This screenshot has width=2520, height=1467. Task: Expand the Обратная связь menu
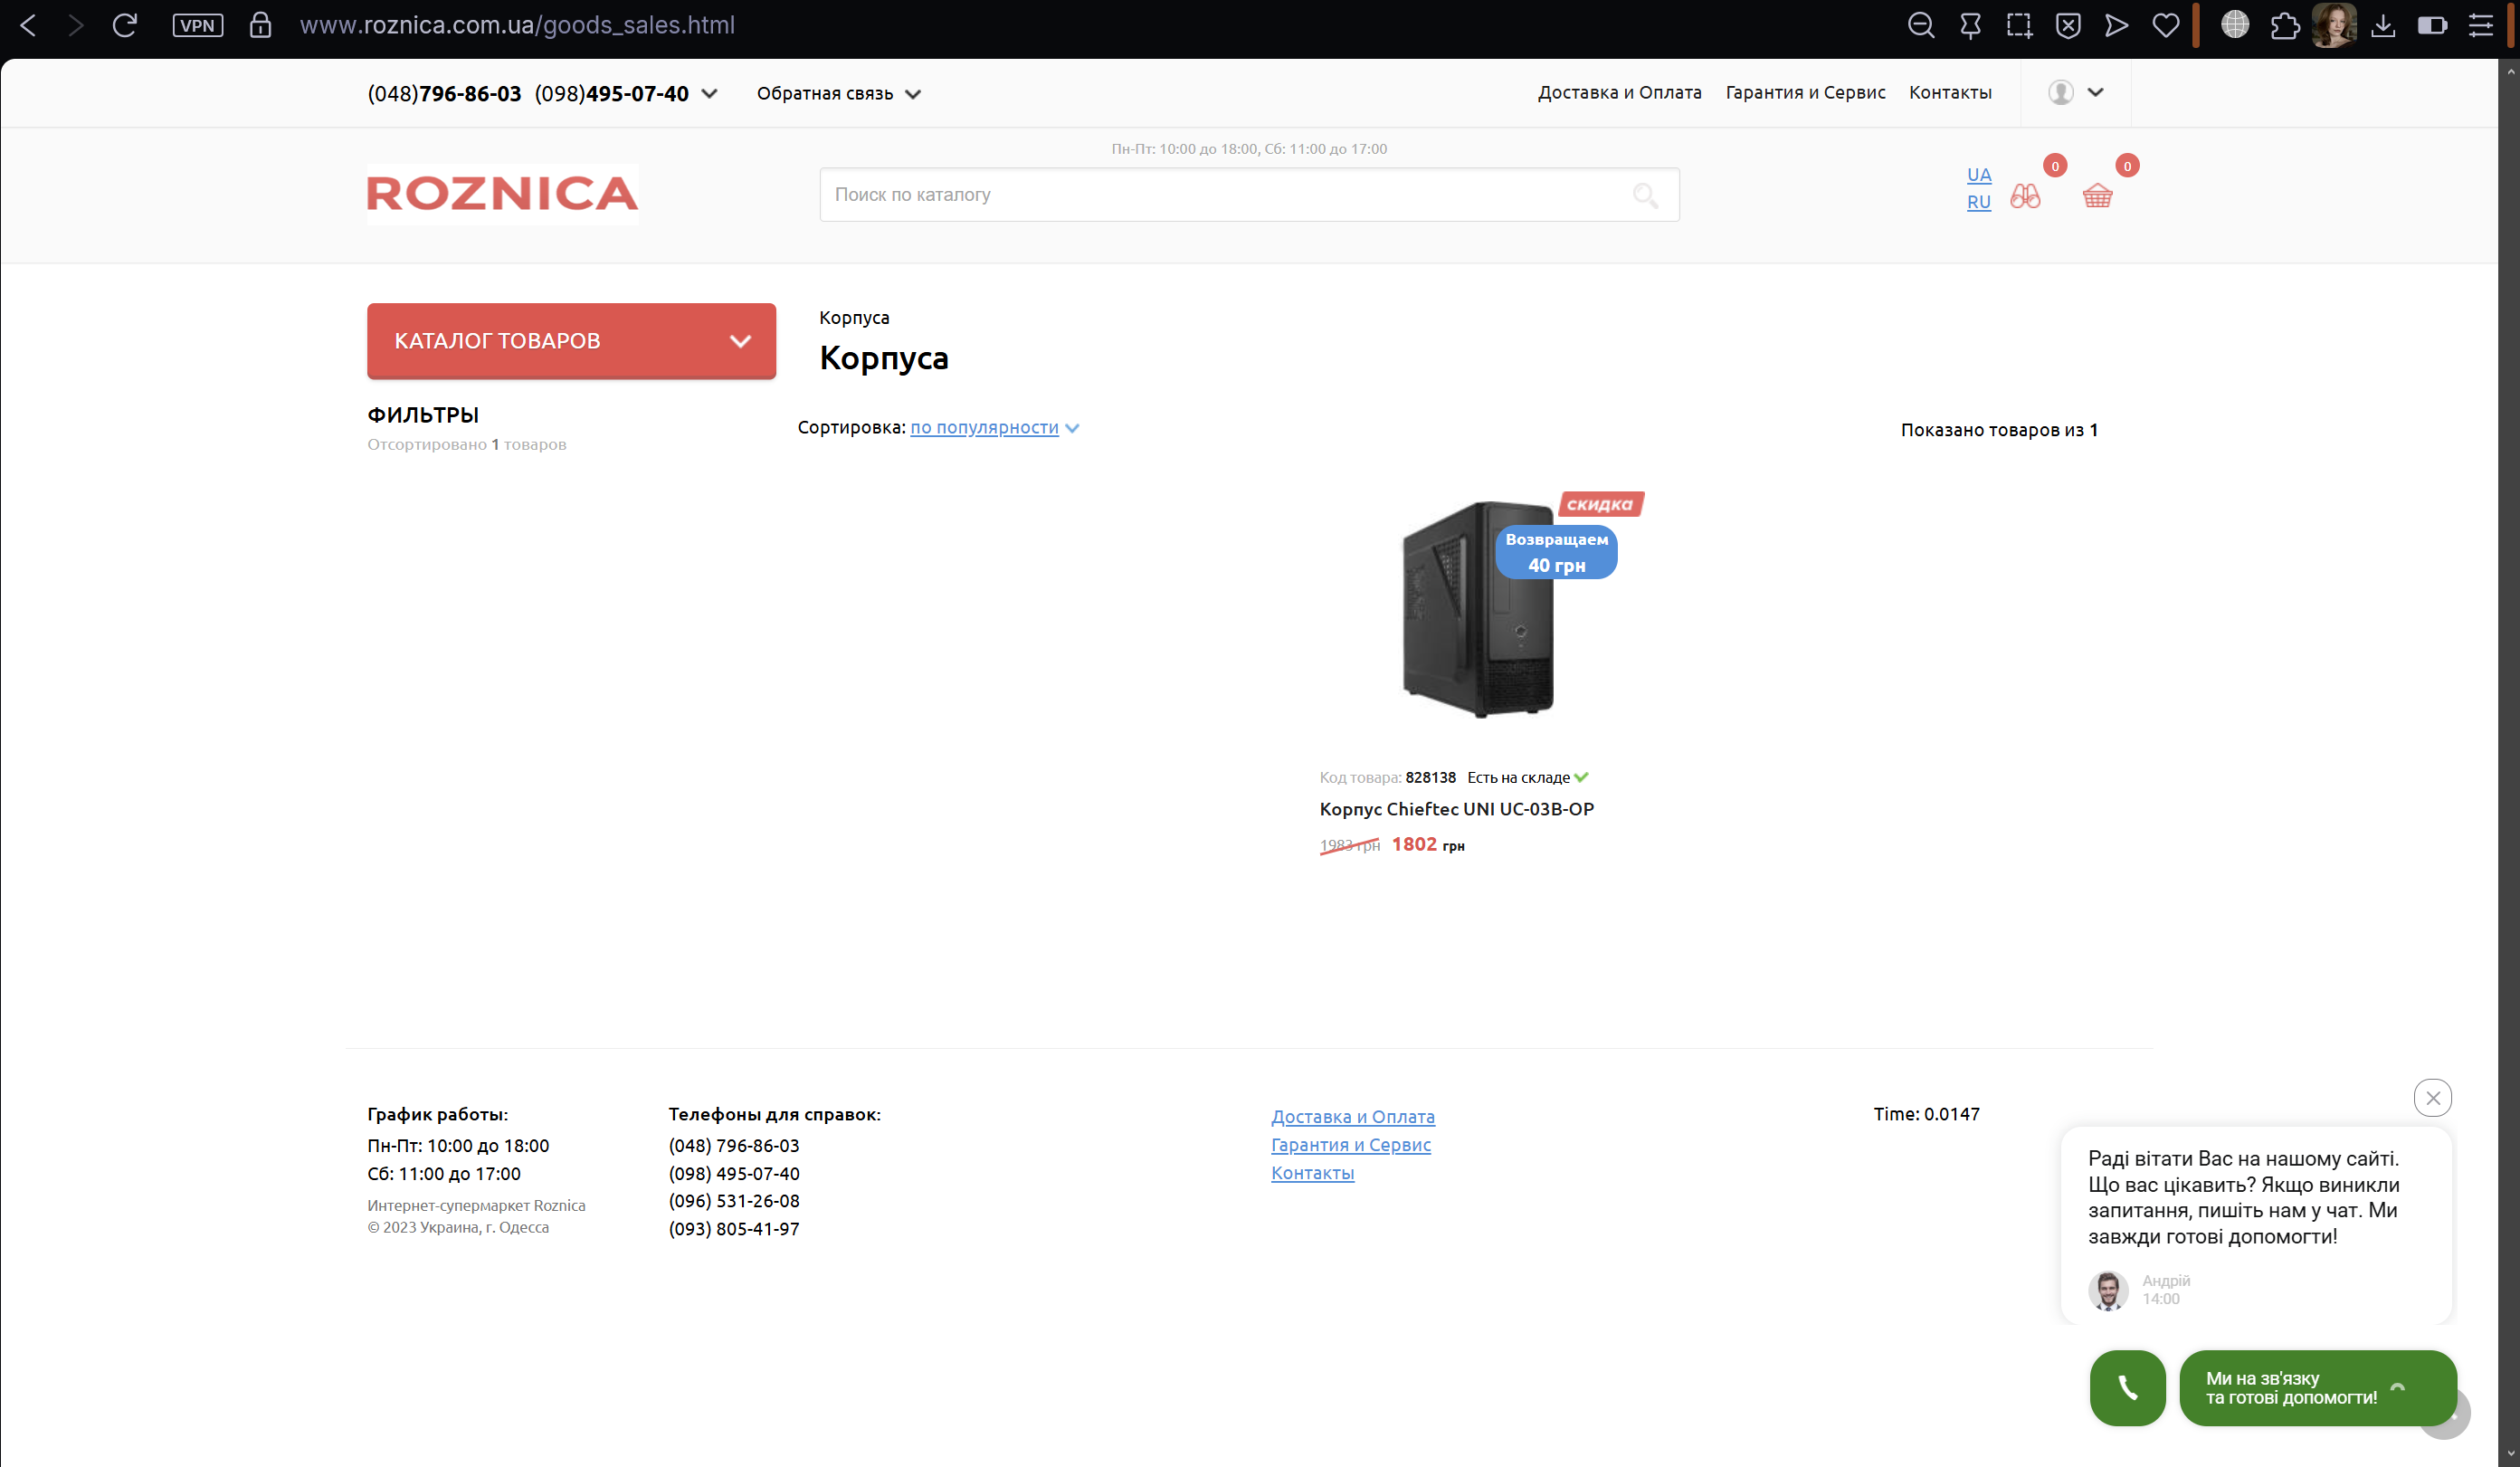[x=838, y=94]
